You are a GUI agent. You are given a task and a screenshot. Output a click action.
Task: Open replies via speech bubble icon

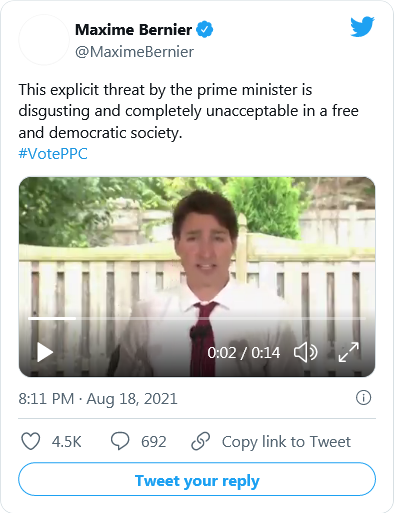coord(120,441)
